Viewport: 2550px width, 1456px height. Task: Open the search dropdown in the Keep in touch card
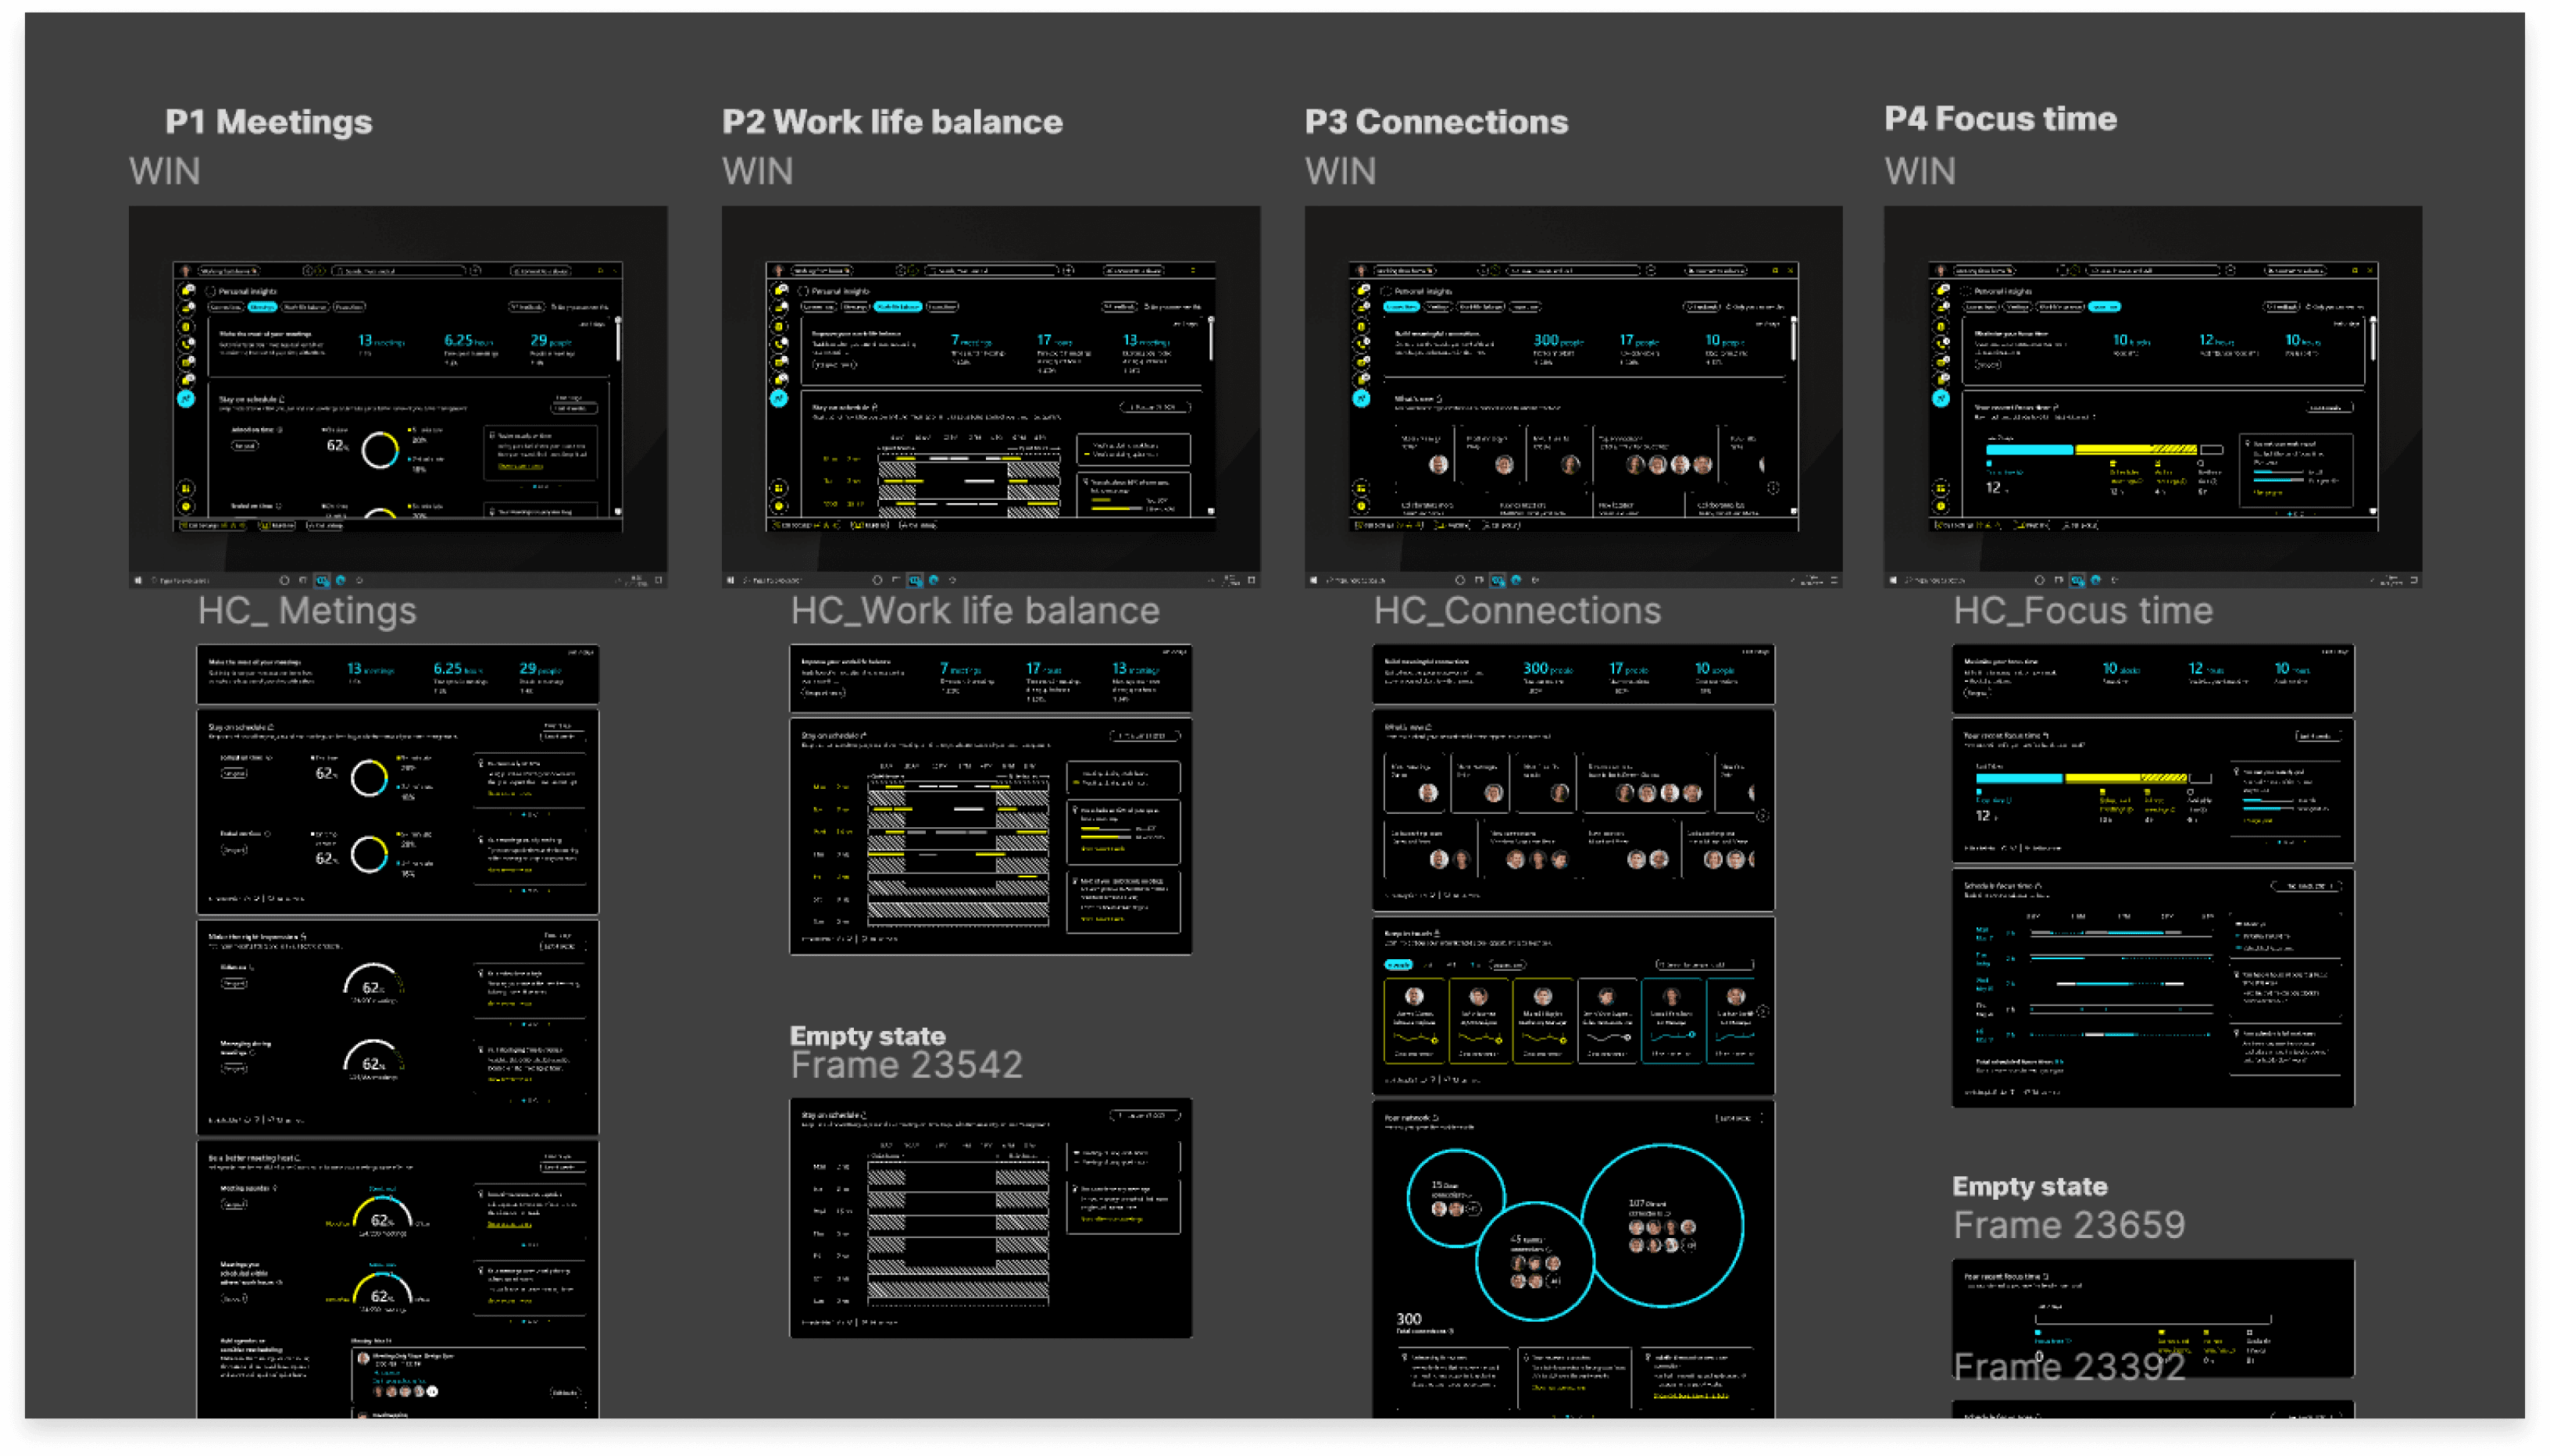[x=1704, y=965]
